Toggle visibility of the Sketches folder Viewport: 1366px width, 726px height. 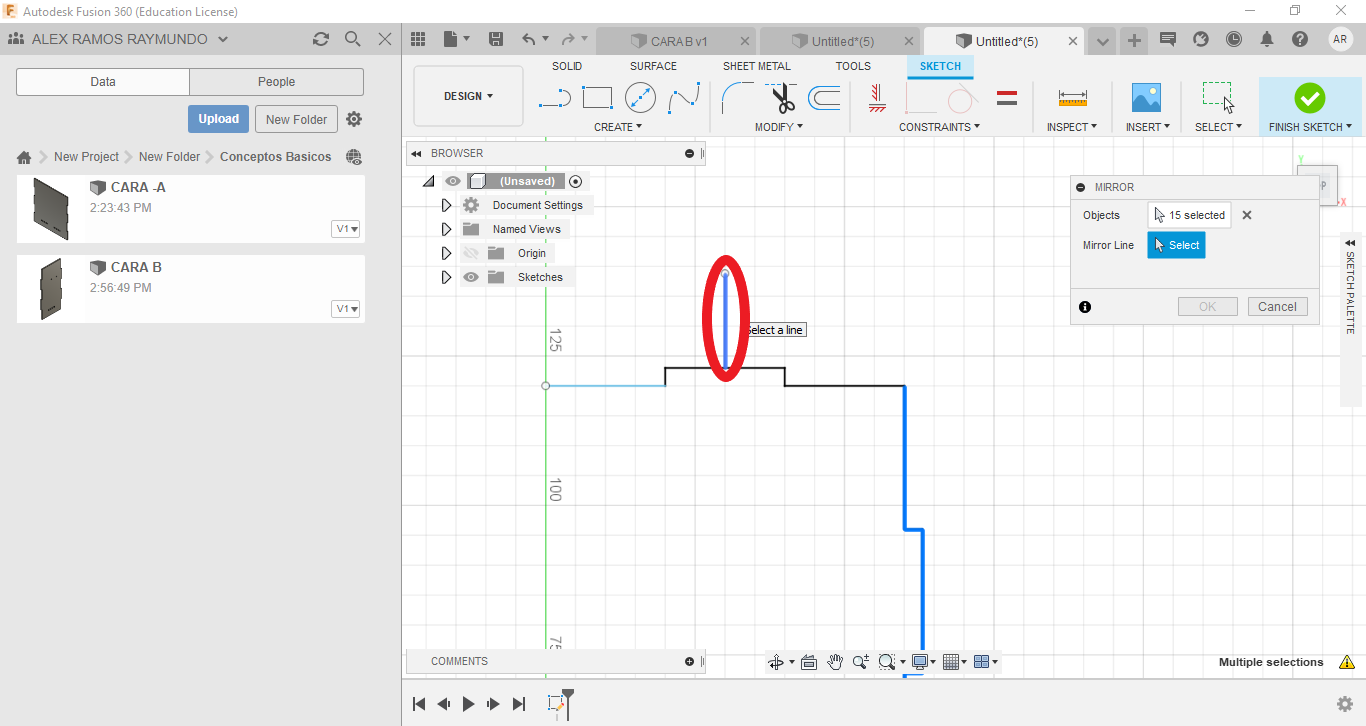coord(471,277)
